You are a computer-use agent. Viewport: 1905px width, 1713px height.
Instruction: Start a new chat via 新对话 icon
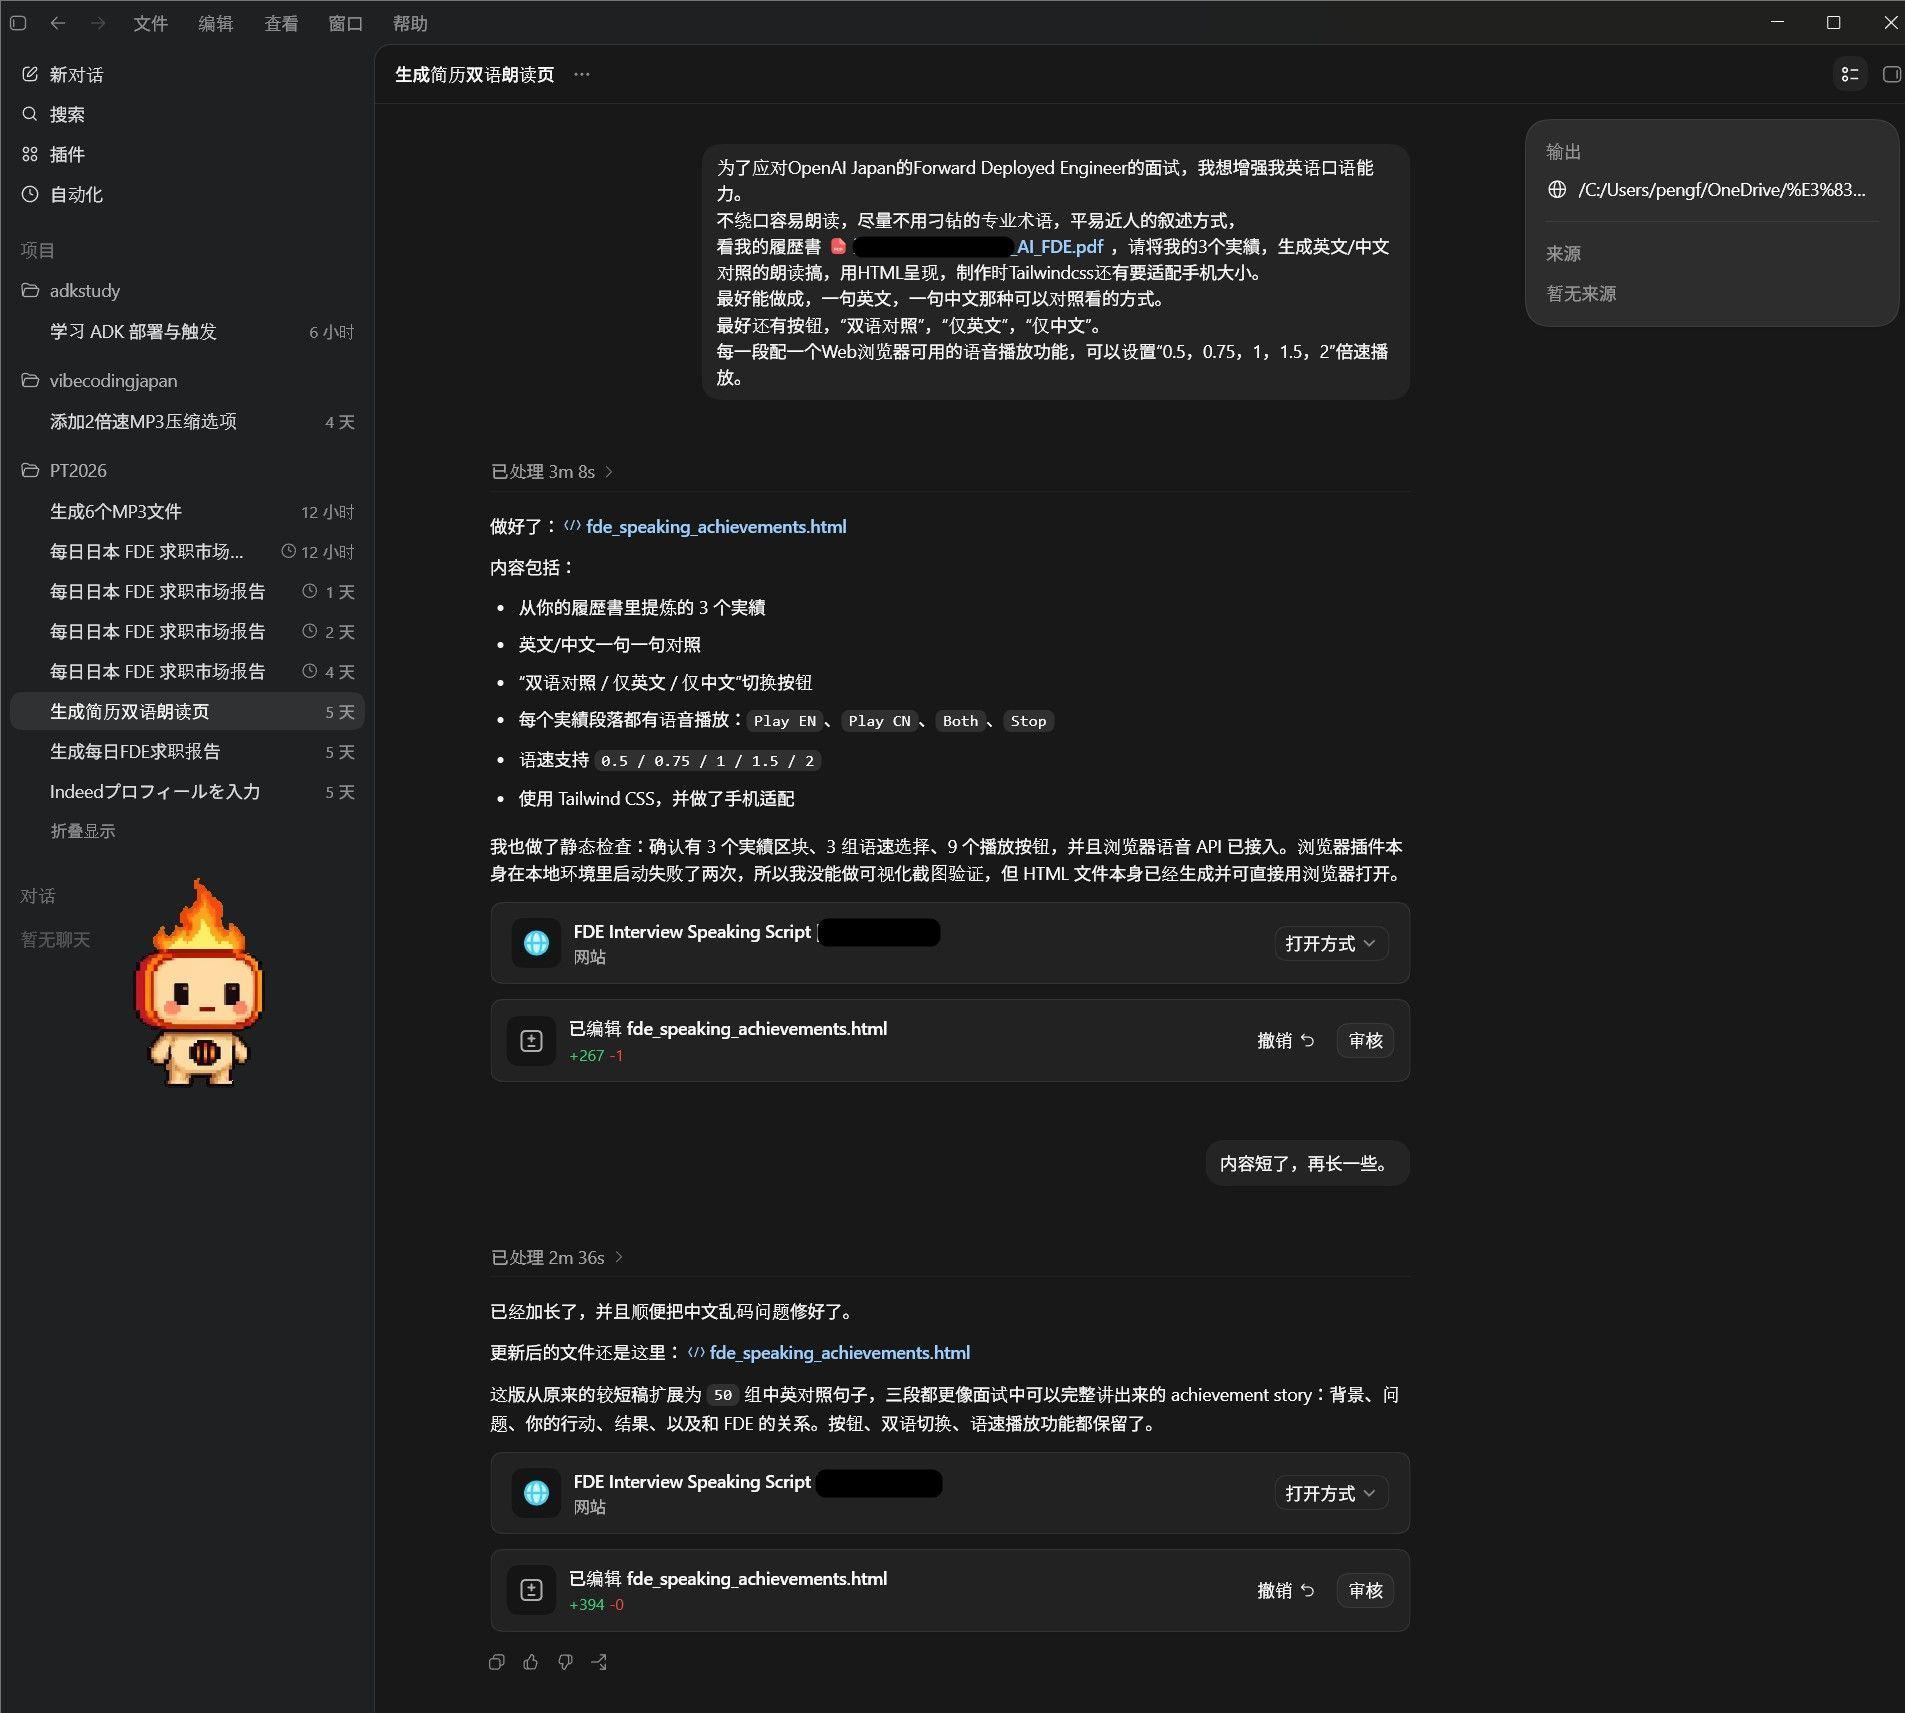(30, 74)
